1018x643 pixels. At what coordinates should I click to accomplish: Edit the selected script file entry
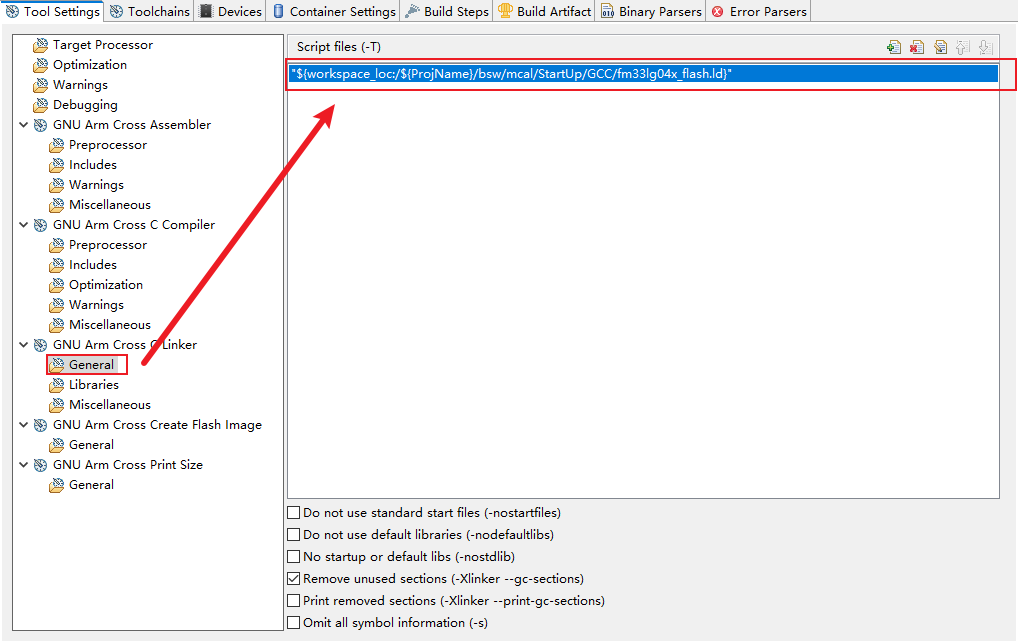940,47
